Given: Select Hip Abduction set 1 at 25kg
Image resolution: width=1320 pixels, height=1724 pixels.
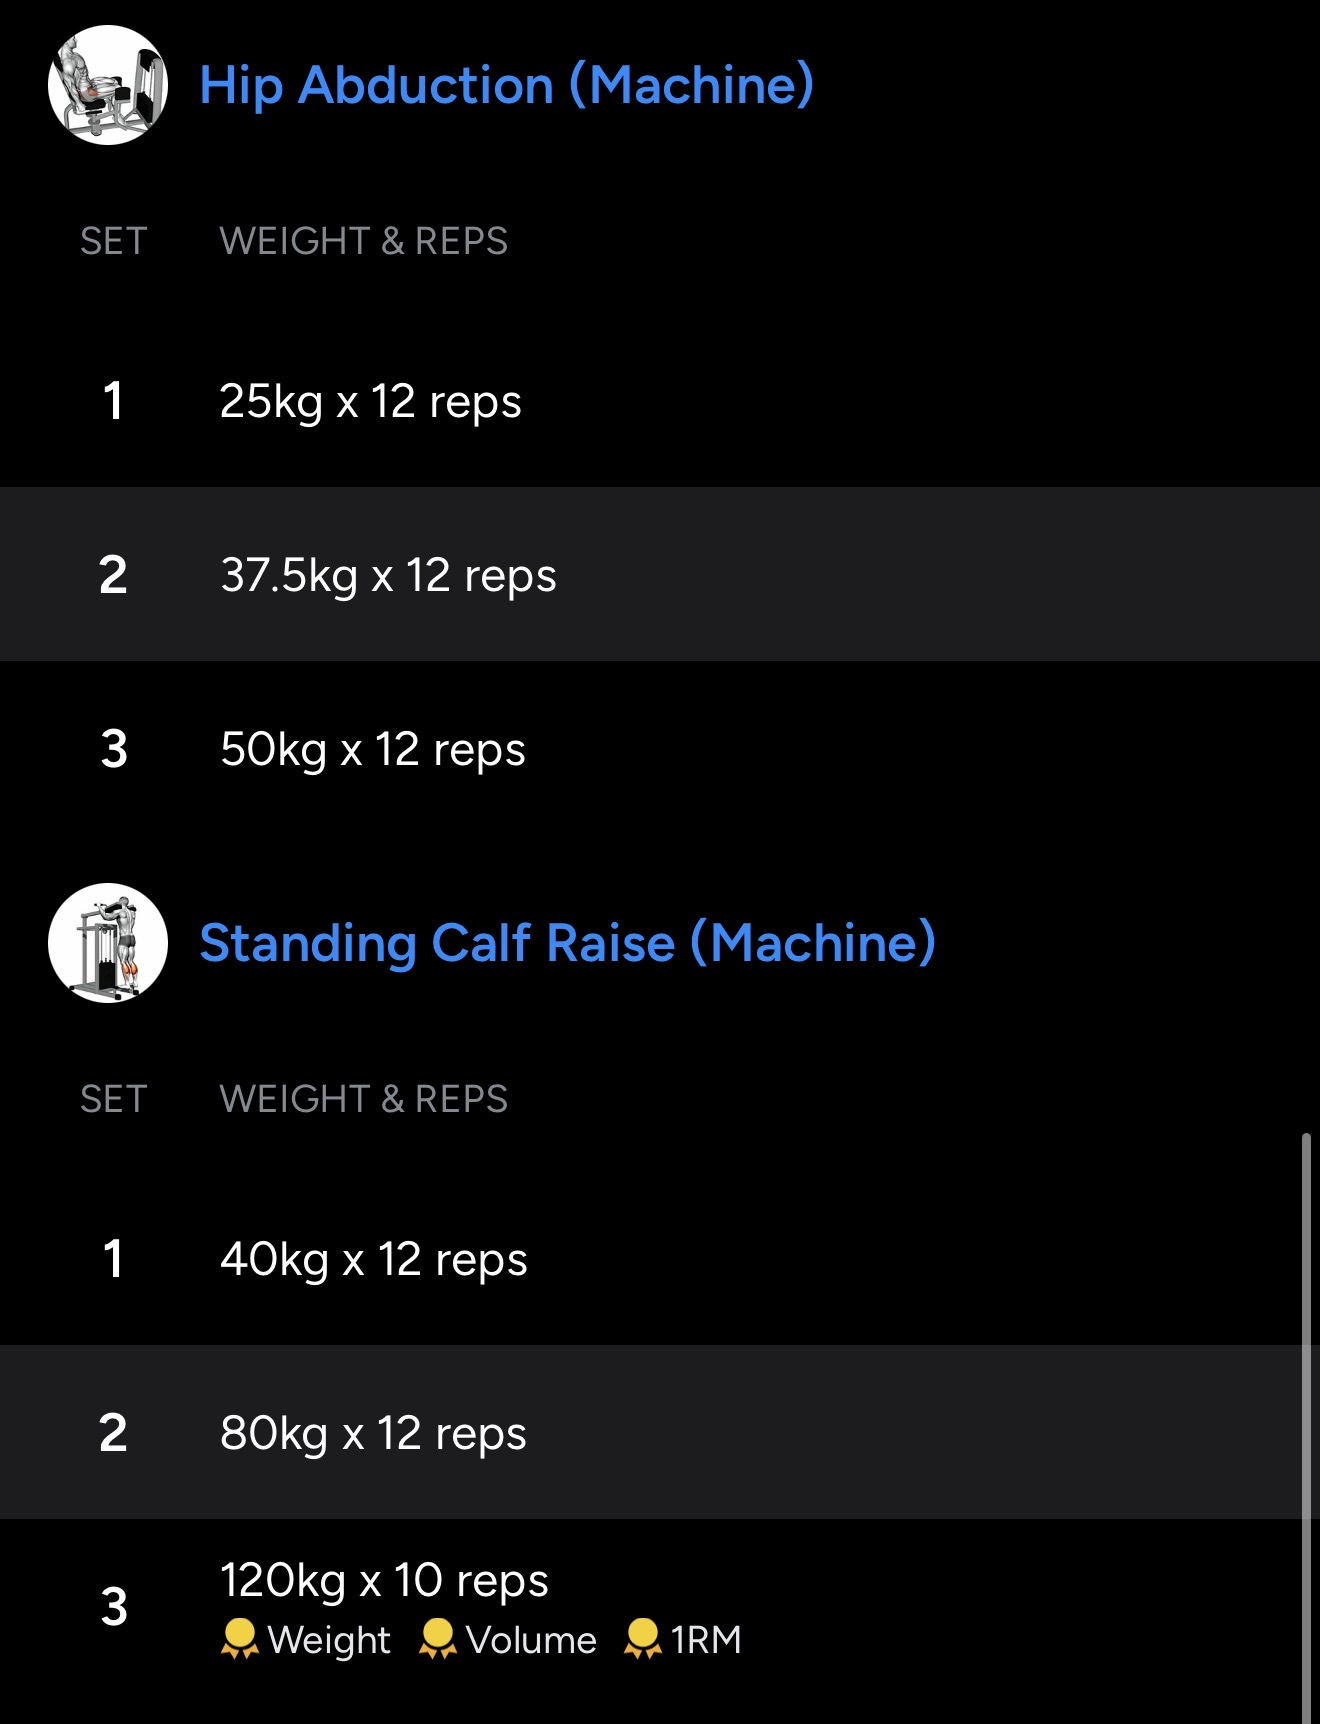Looking at the screenshot, I should coord(370,401).
